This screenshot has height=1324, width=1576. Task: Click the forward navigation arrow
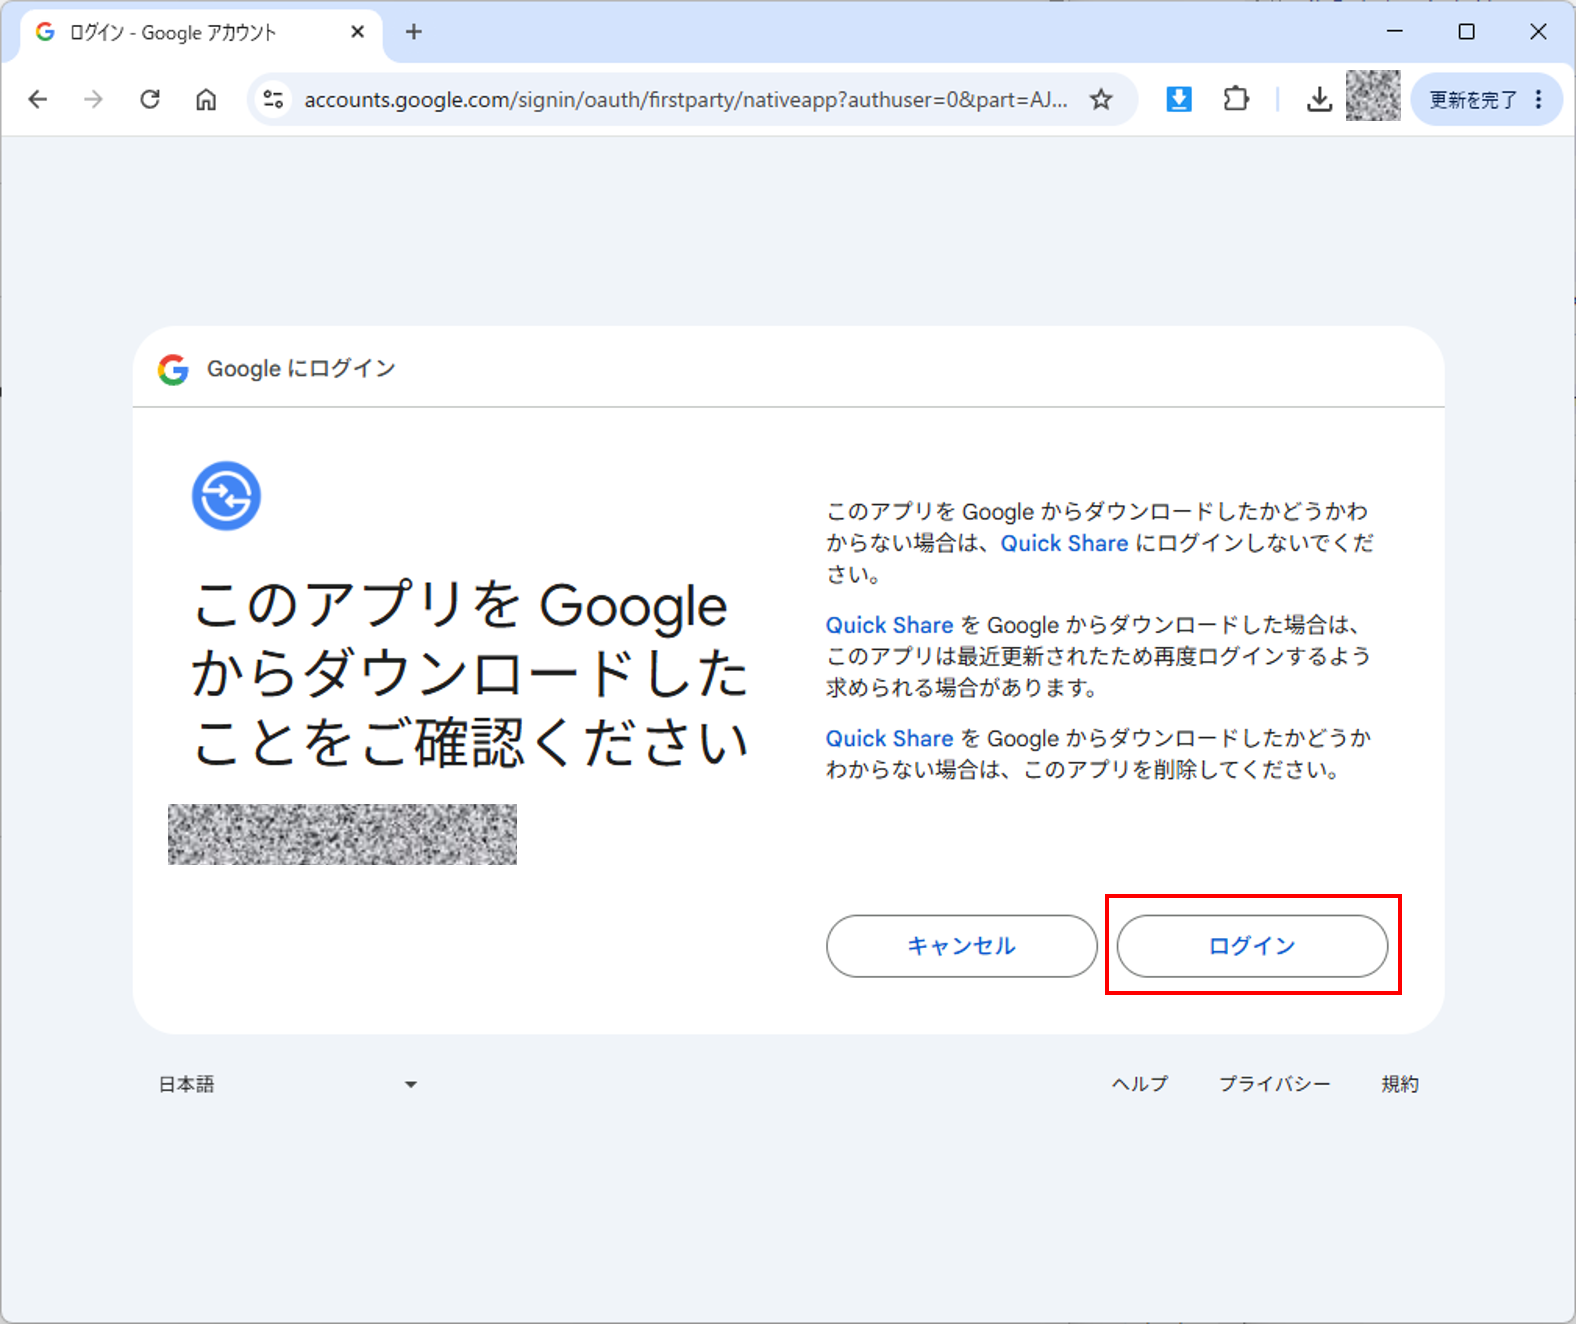pos(93,99)
